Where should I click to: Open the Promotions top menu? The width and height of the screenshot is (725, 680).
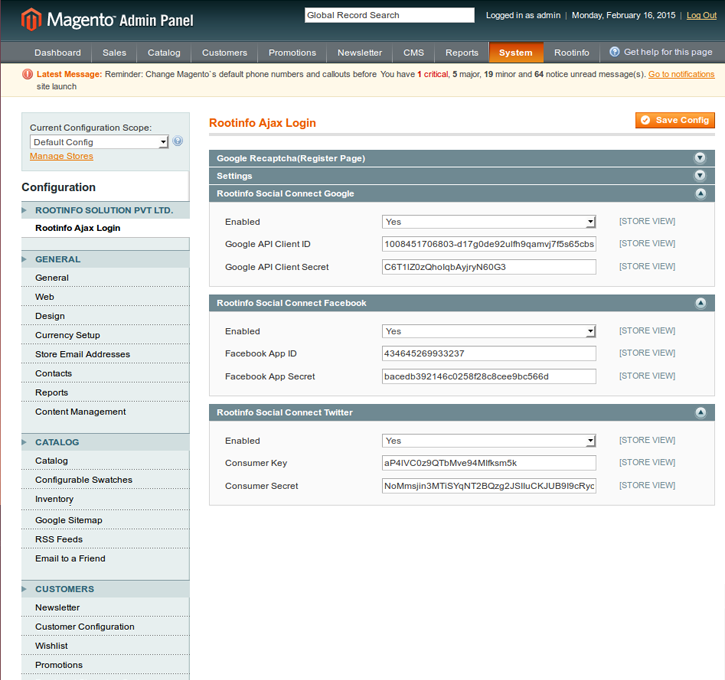coord(292,53)
